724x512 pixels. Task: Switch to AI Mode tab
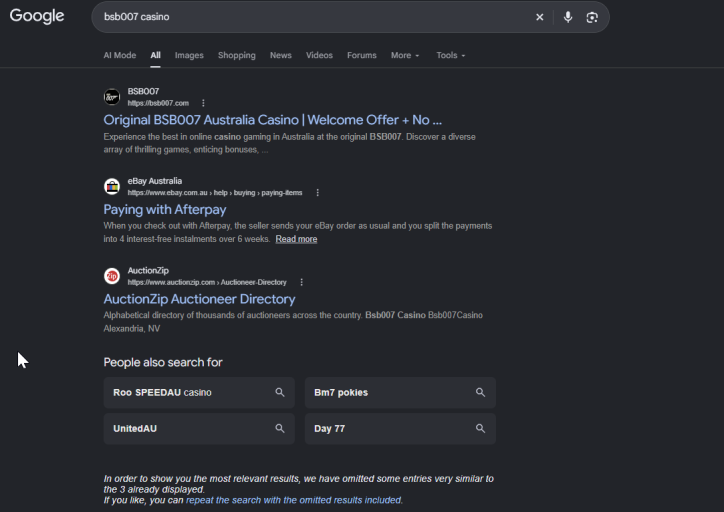point(120,55)
